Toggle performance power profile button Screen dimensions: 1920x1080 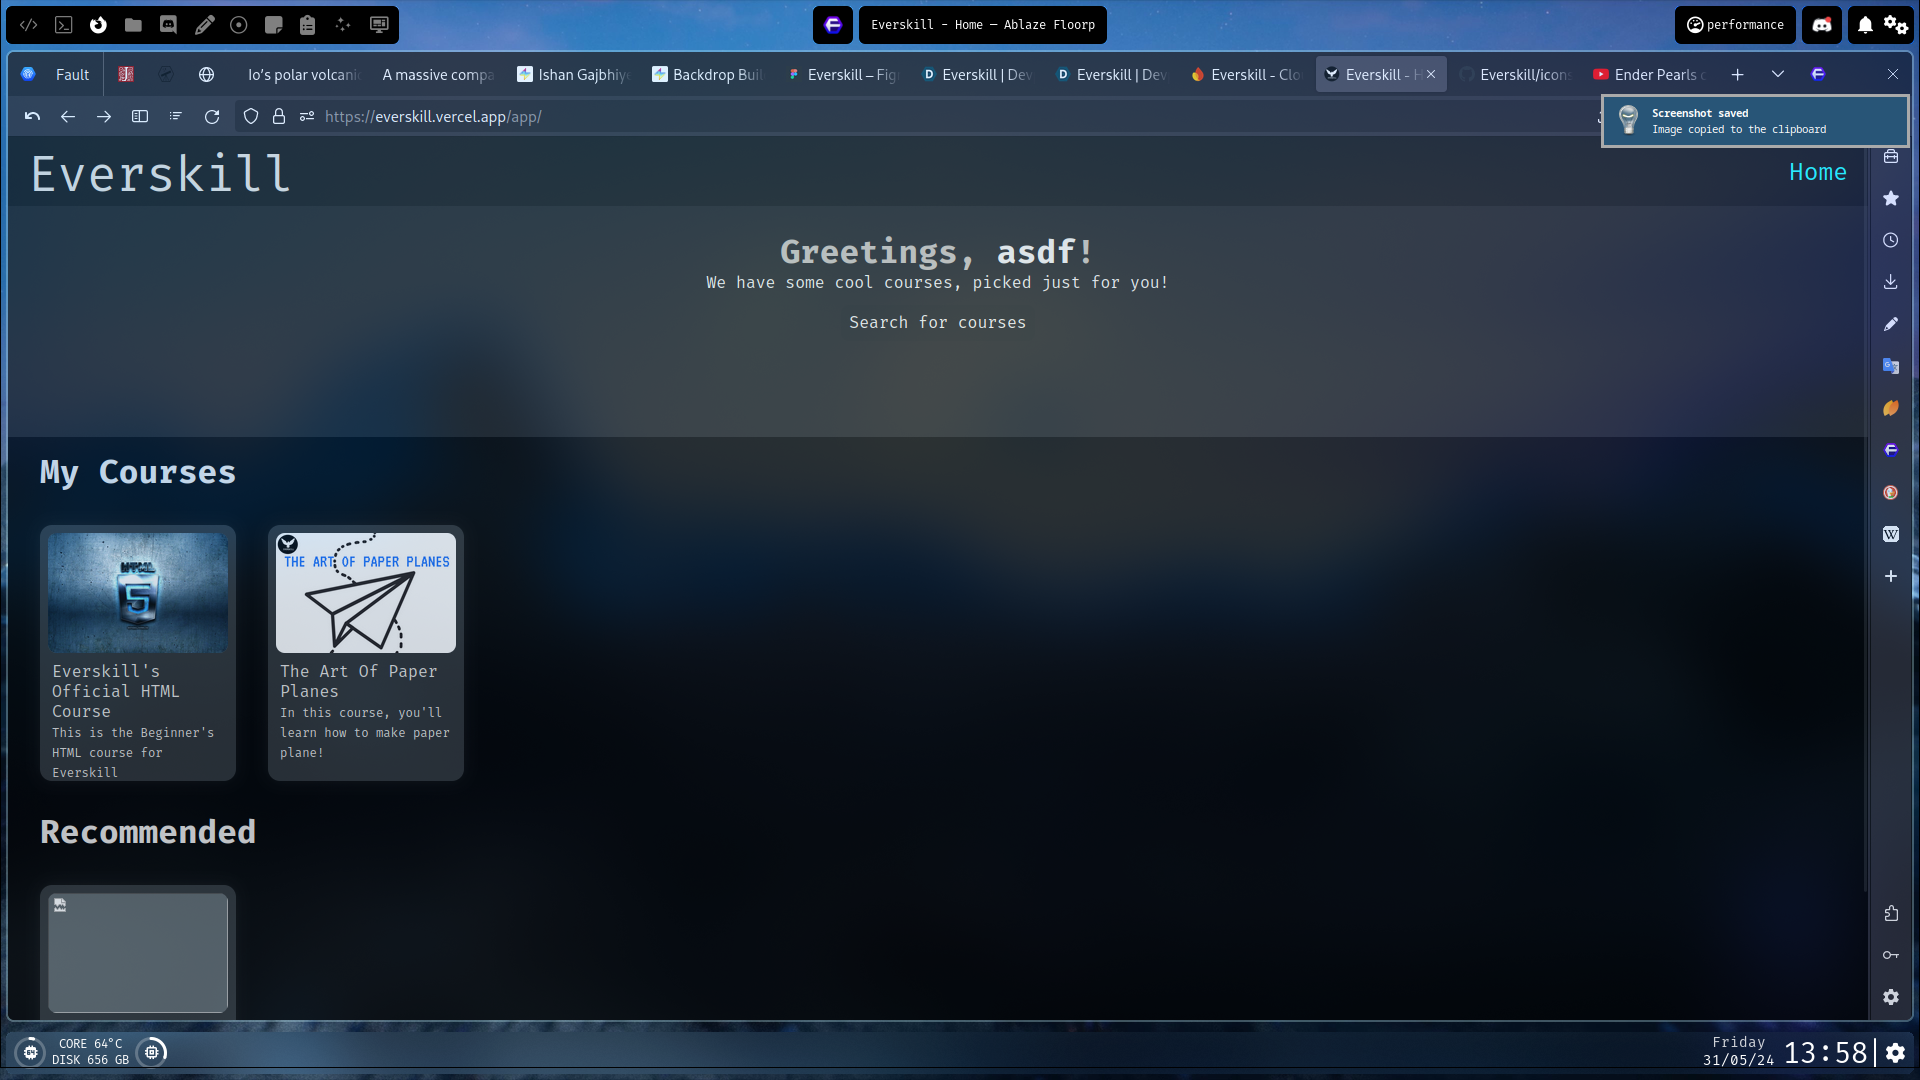pyautogui.click(x=1735, y=25)
